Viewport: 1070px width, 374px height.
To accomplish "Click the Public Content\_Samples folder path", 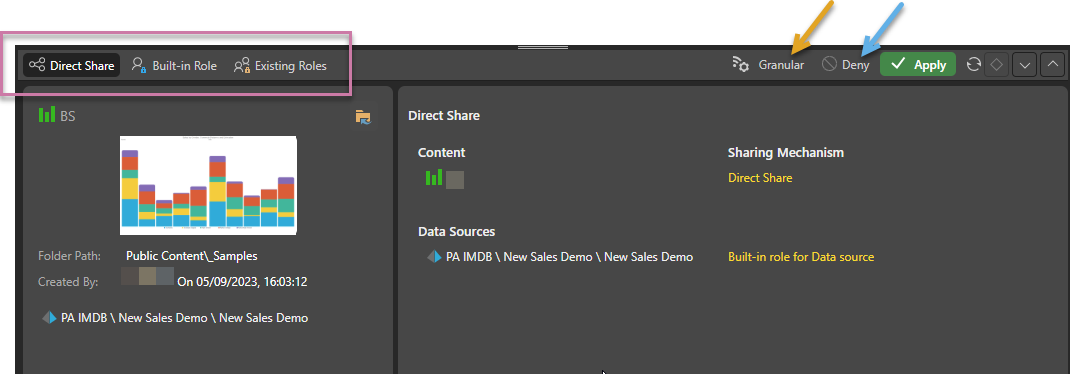I will click(192, 256).
